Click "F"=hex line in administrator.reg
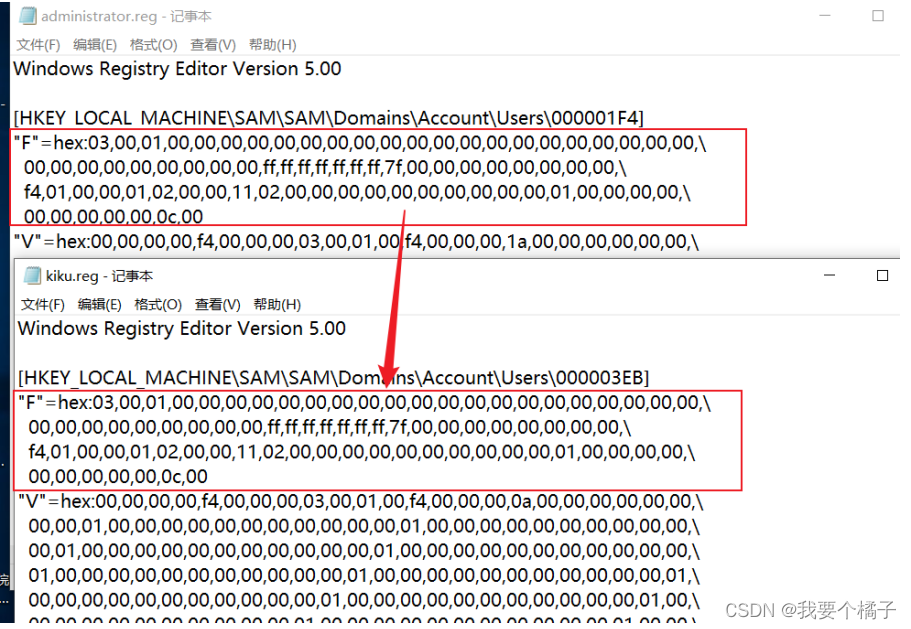The image size is (911, 629). coord(360,143)
